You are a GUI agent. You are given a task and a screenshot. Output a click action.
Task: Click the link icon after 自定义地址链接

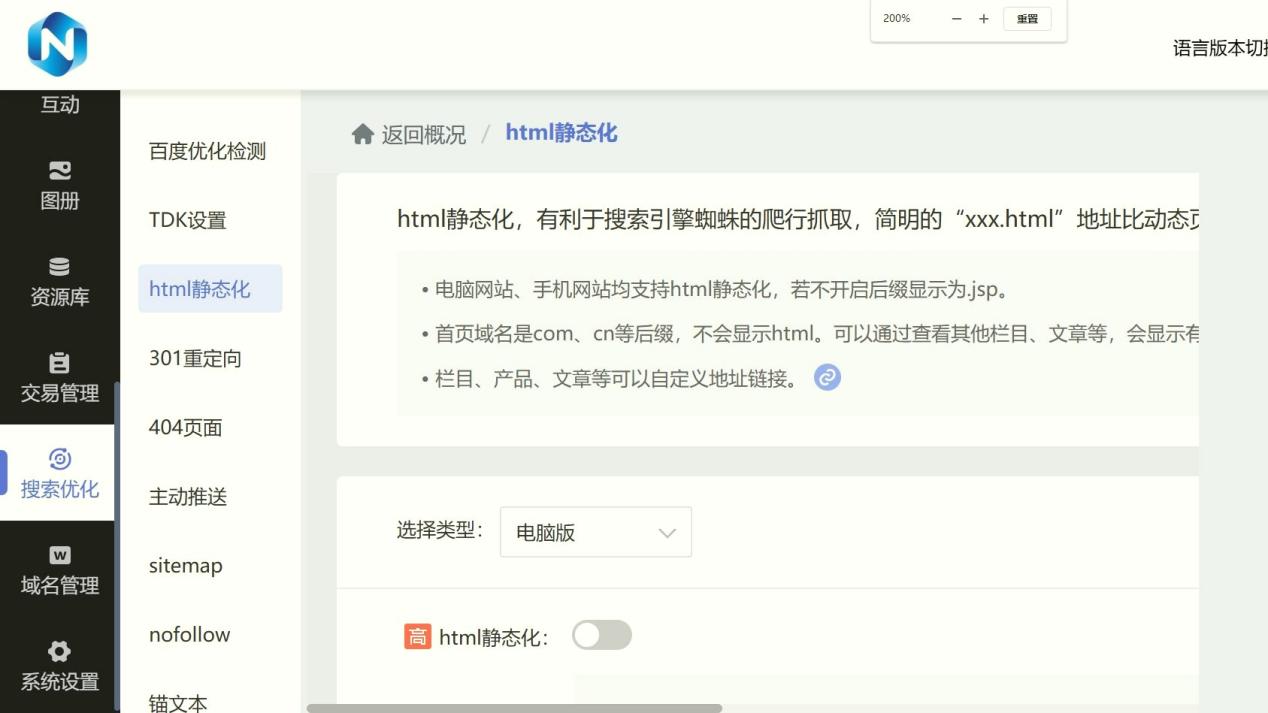(827, 378)
